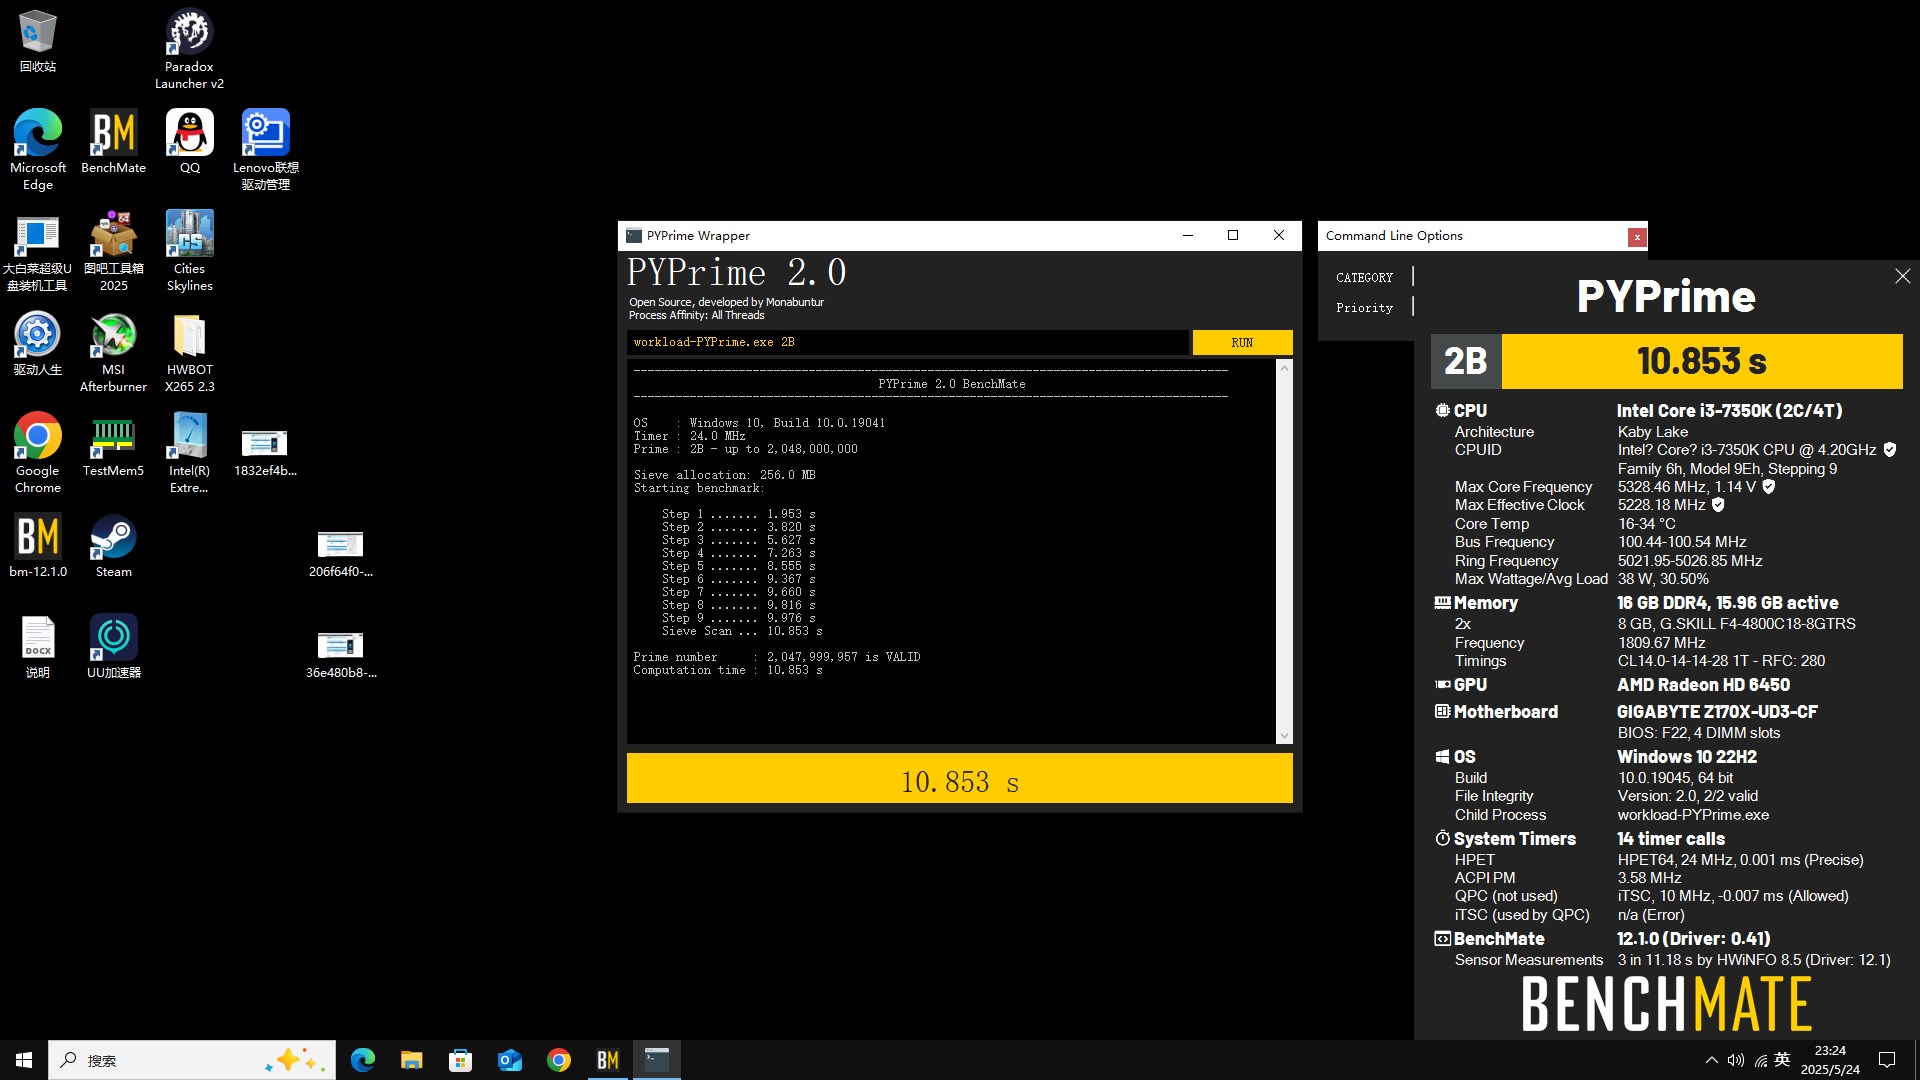Select the 驱动人生 gear desktop icon
This screenshot has width=1920, height=1080.
(x=37, y=343)
